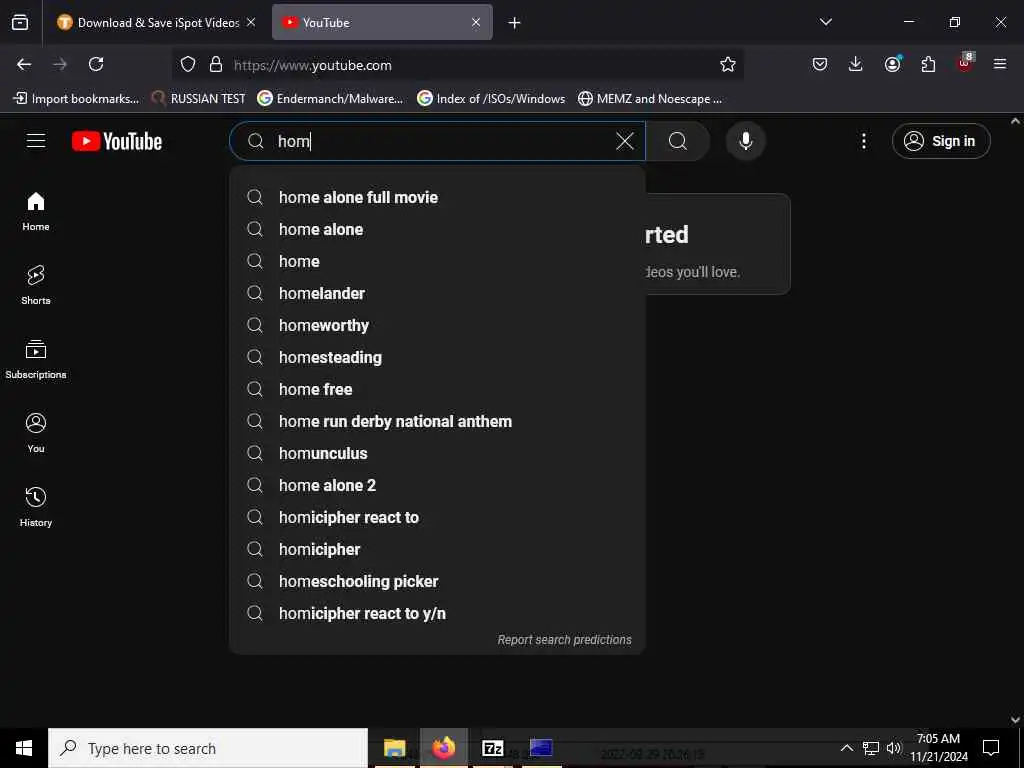This screenshot has width=1024, height=768.
Task: Open Subscriptions in the sidebar
Action: (36, 359)
